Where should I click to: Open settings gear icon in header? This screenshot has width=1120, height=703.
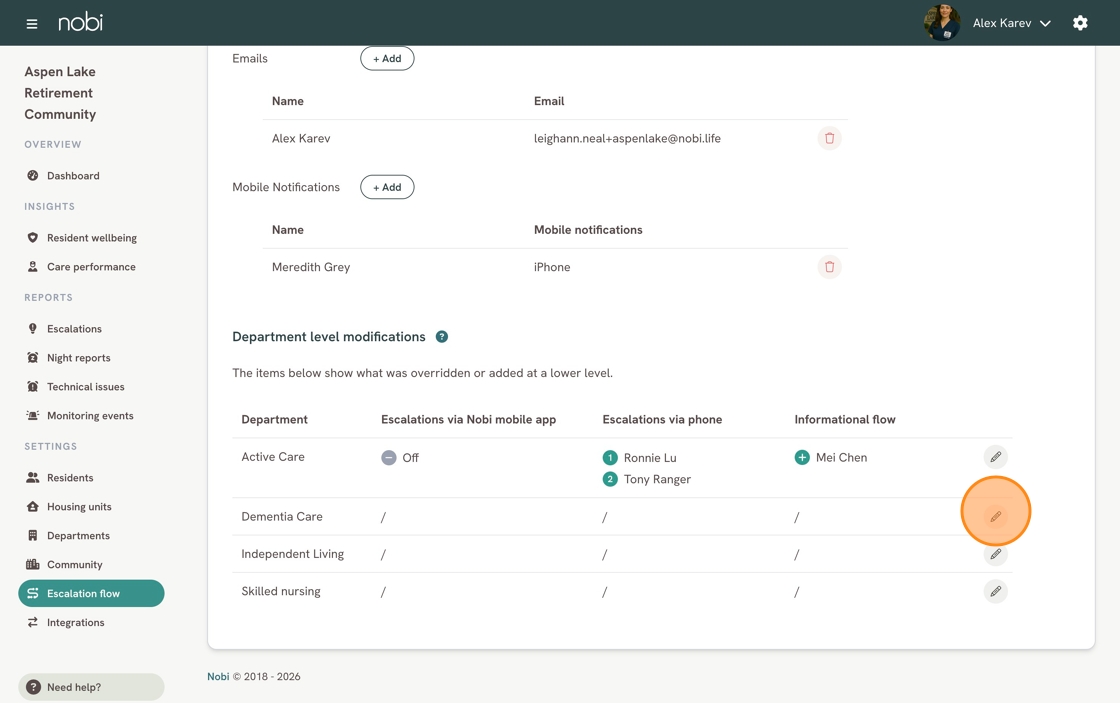click(1080, 23)
